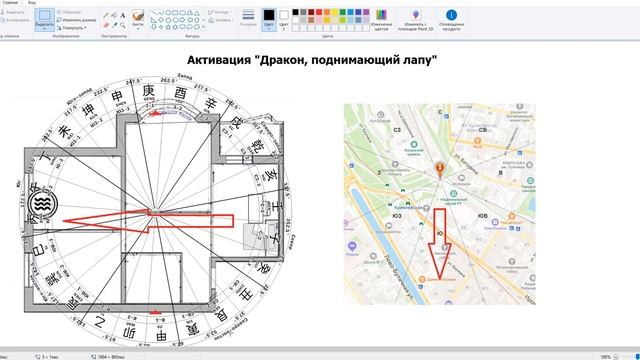Viewport: 640px width, 360px height.
Task: Click the street map image on canvas
Action: tap(440, 204)
